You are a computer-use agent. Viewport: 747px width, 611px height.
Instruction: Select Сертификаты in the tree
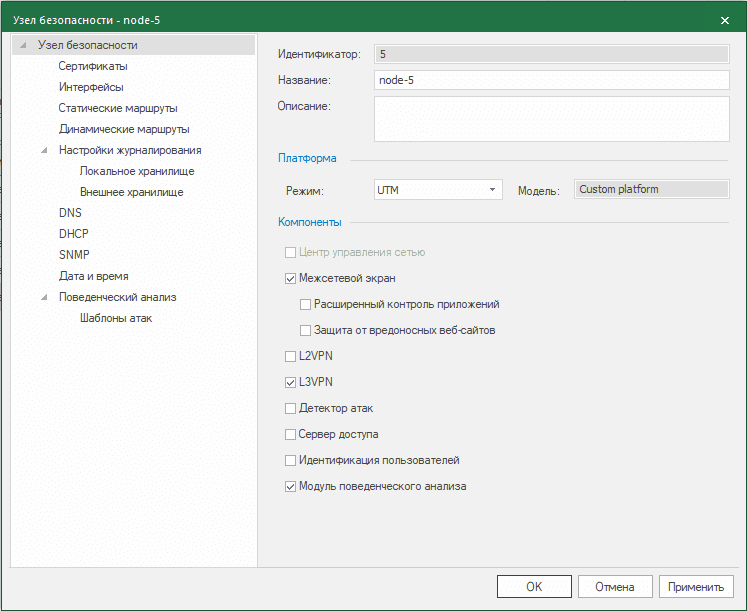pos(92,66)
